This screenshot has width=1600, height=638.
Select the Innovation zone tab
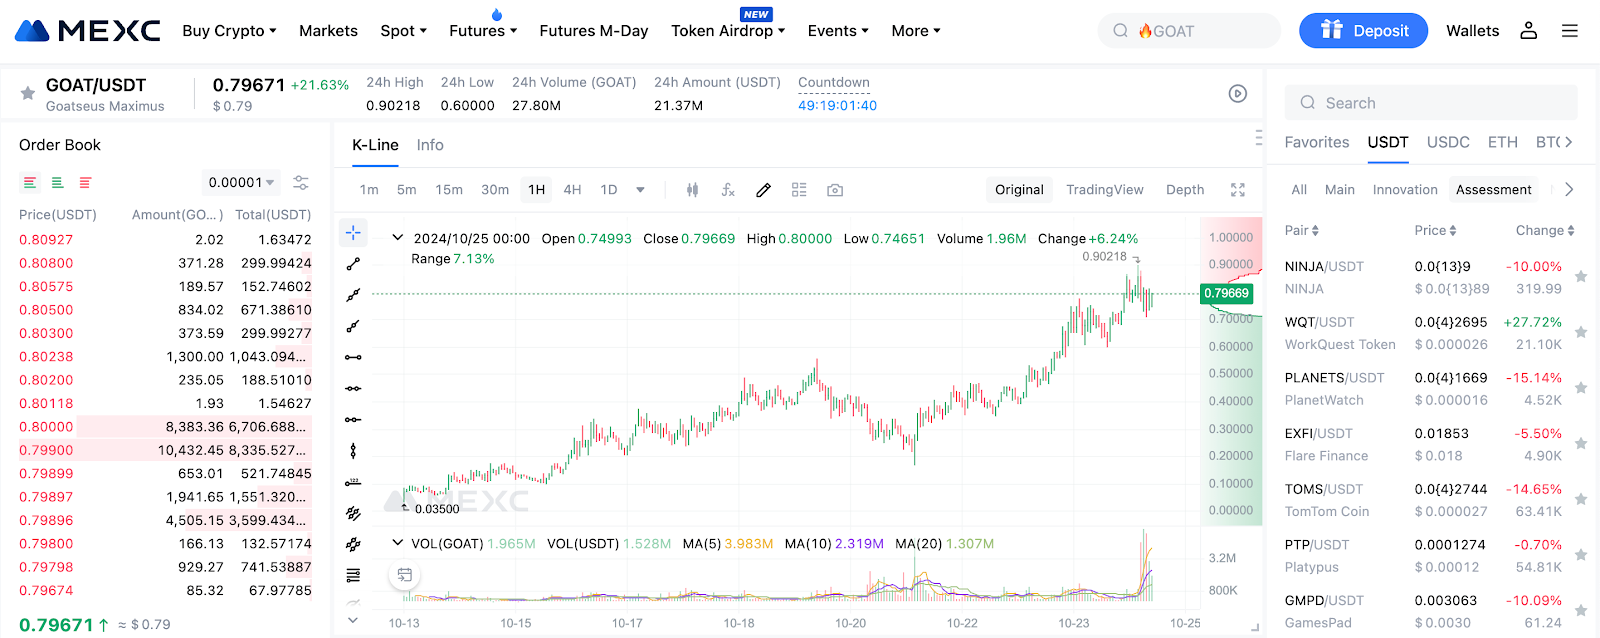tap(1405, 190)
